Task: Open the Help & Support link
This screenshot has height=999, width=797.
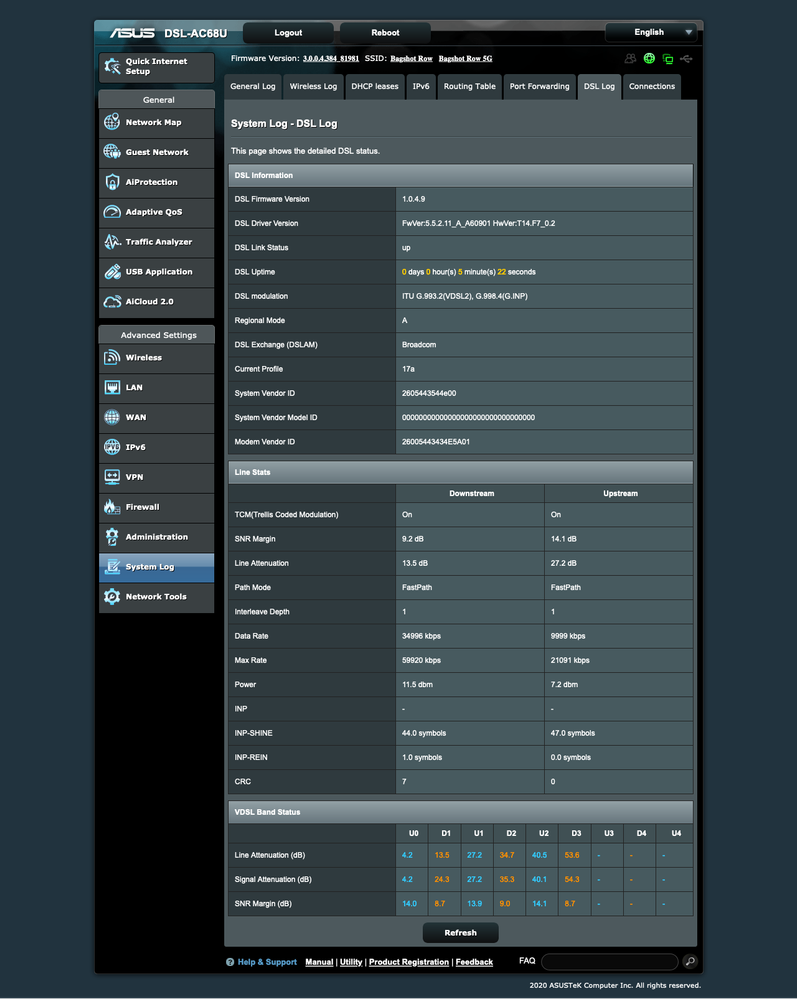Action: pyautogui.click(x=267, y=962)
